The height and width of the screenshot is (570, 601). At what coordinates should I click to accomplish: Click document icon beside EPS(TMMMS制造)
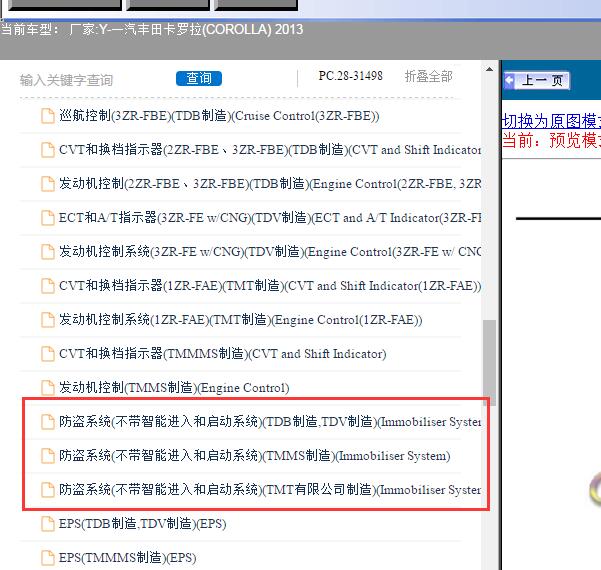(x=48, y=557)
